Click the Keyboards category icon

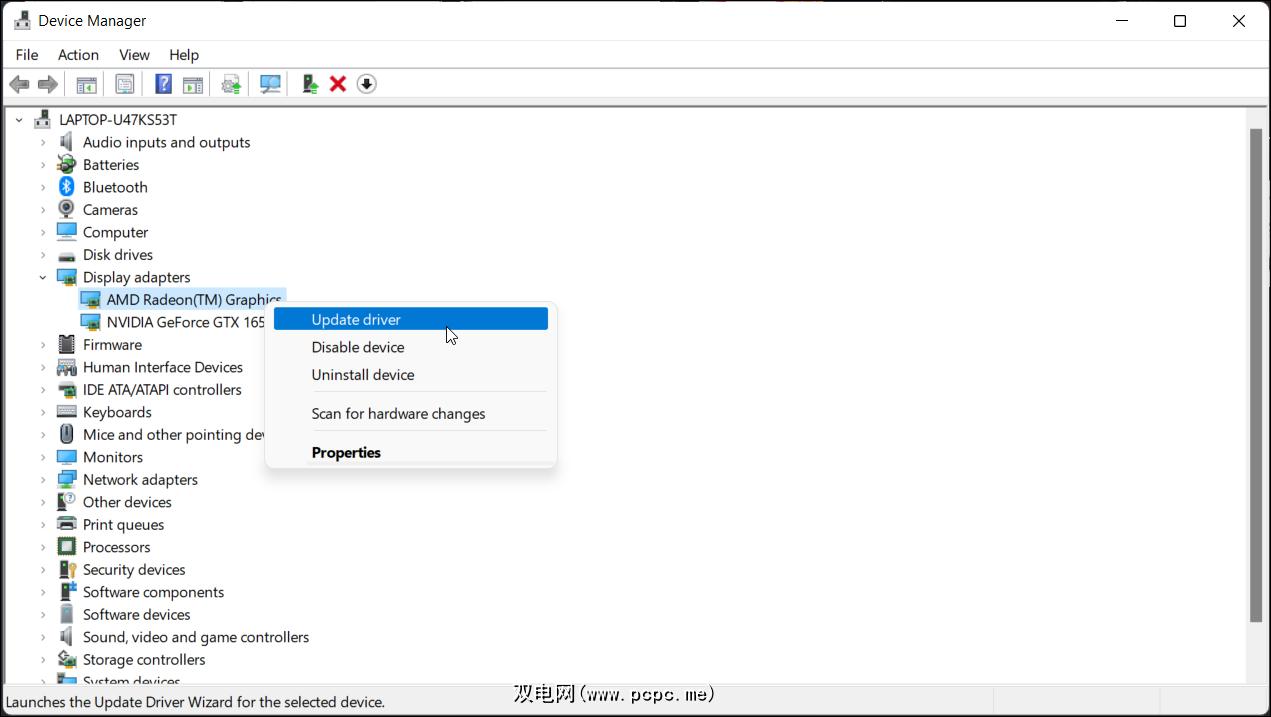(67, 412)
